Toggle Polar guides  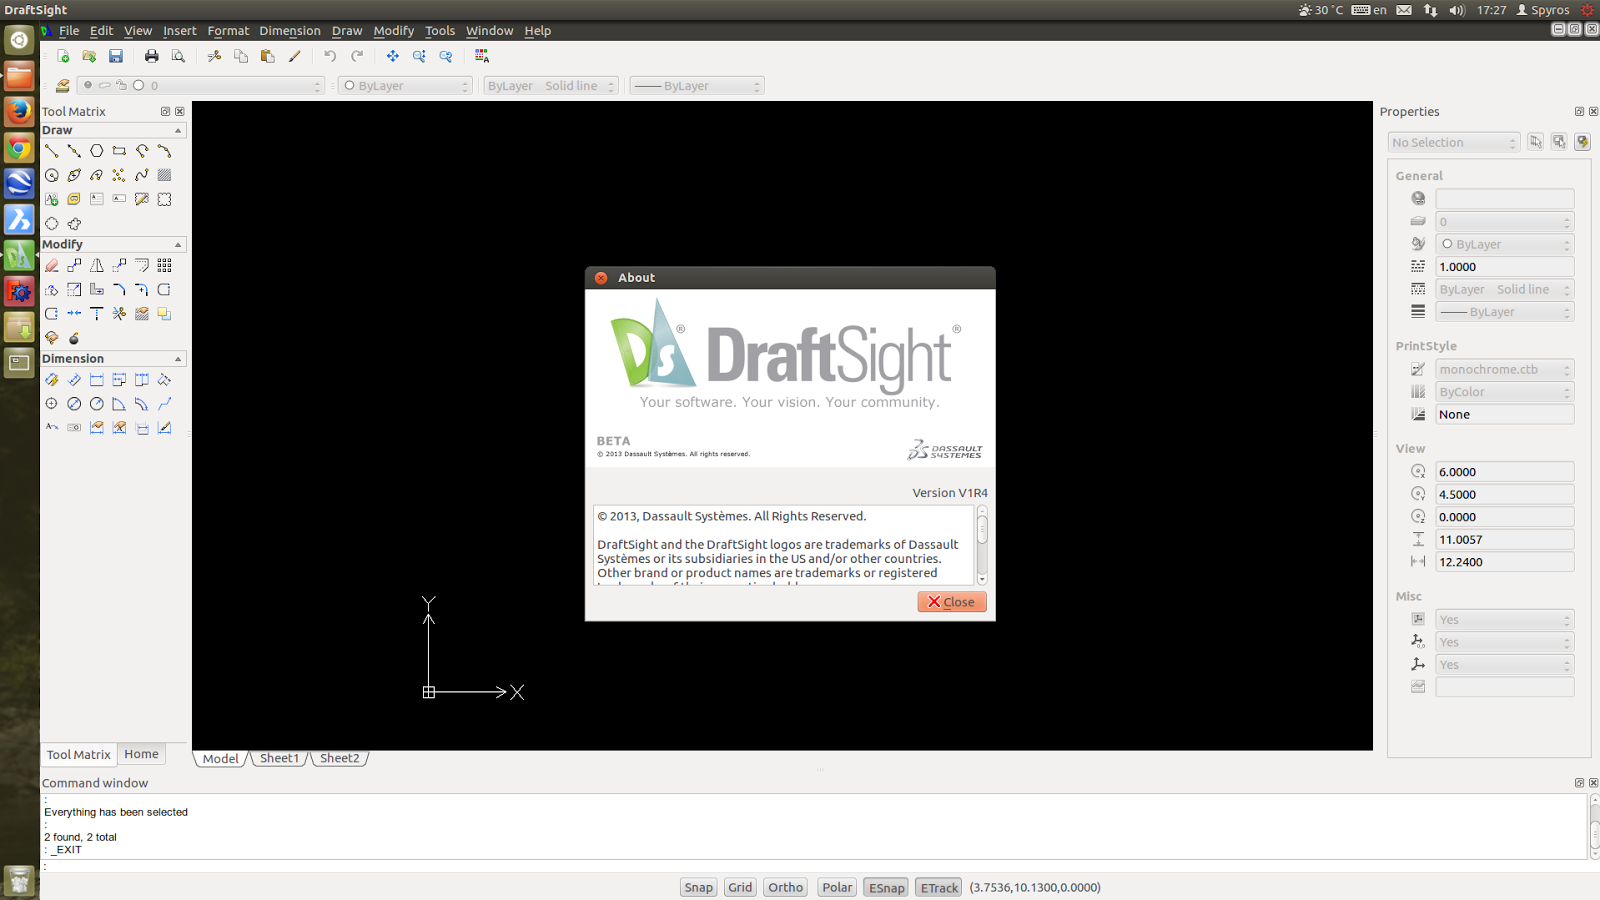837,887
